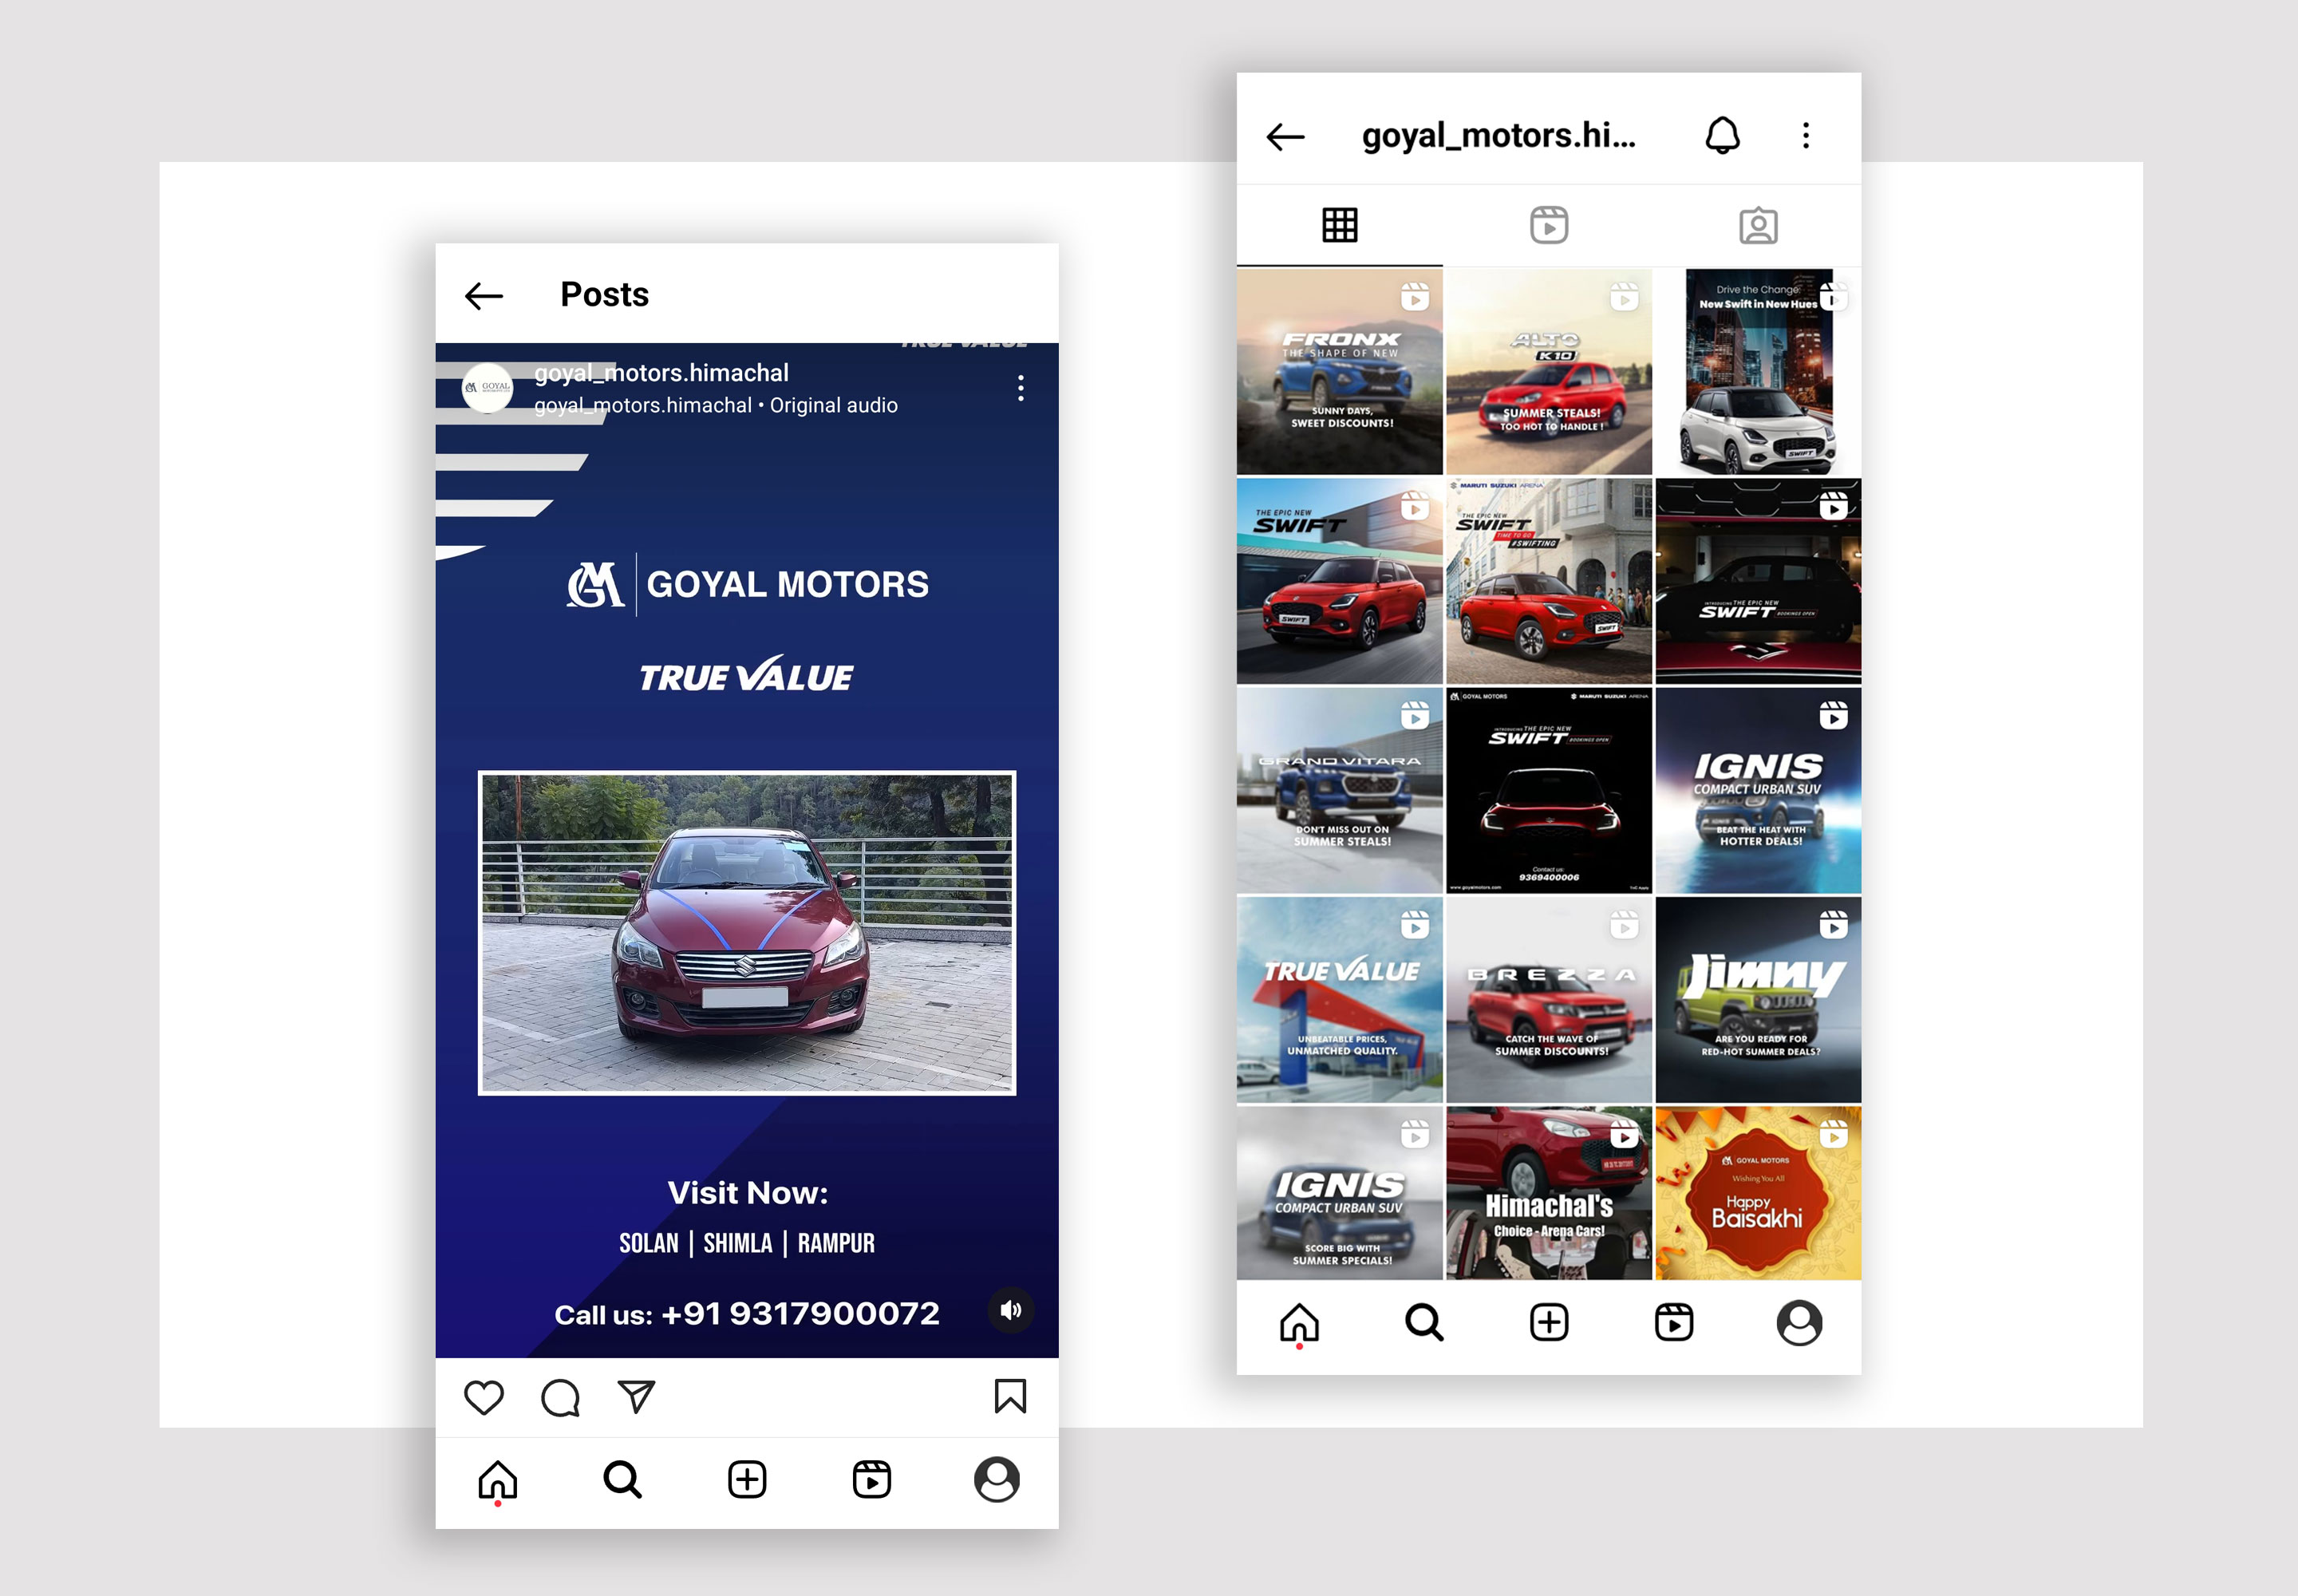This screenshot has width=2298, height=1596.
Task: Tap Home in Posts screen bottom bar
Action: (497, 1481)
